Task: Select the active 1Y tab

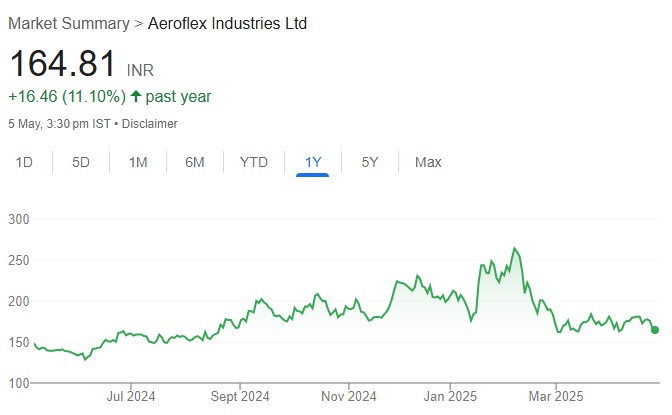Action: point(313,162)
